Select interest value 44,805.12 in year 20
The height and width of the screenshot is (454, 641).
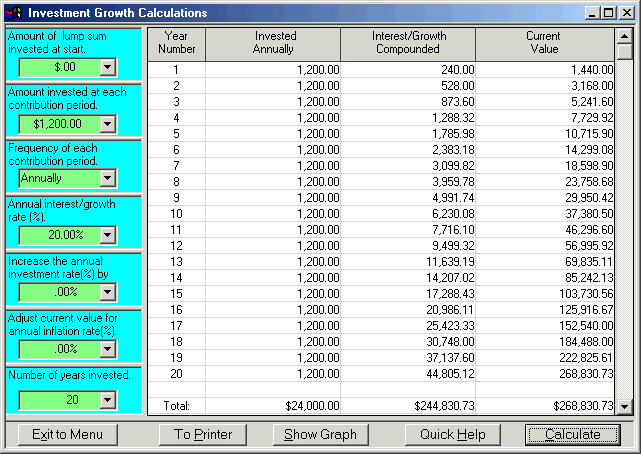408,373
